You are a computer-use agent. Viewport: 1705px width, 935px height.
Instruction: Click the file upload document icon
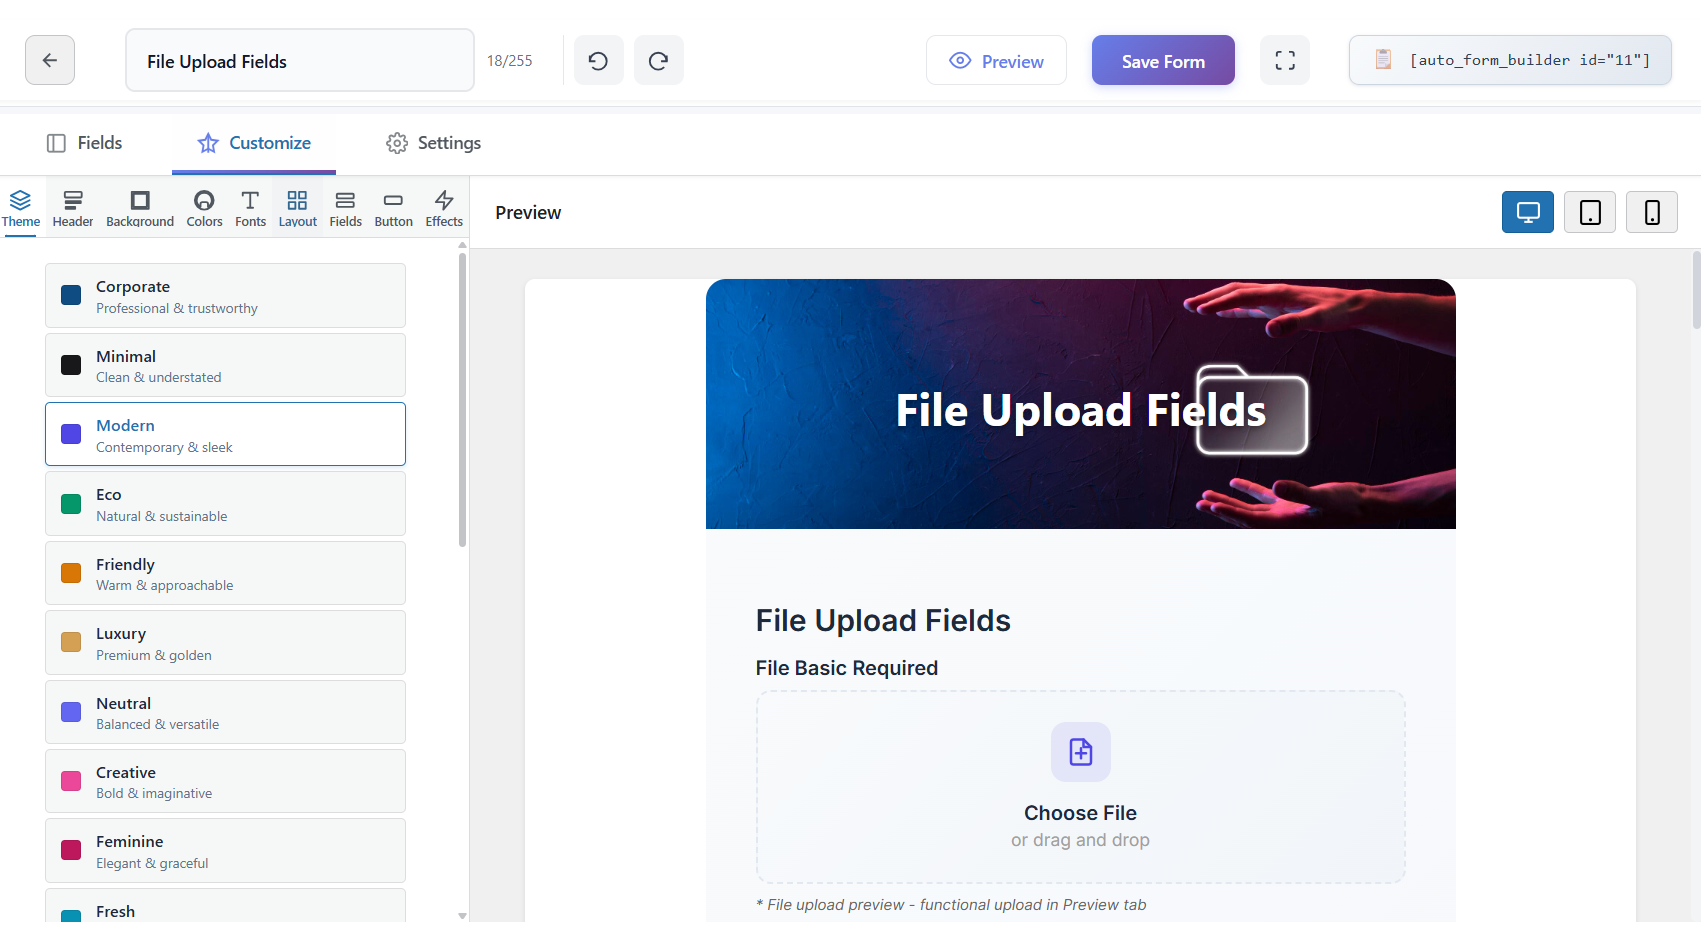click(1080, 752)
